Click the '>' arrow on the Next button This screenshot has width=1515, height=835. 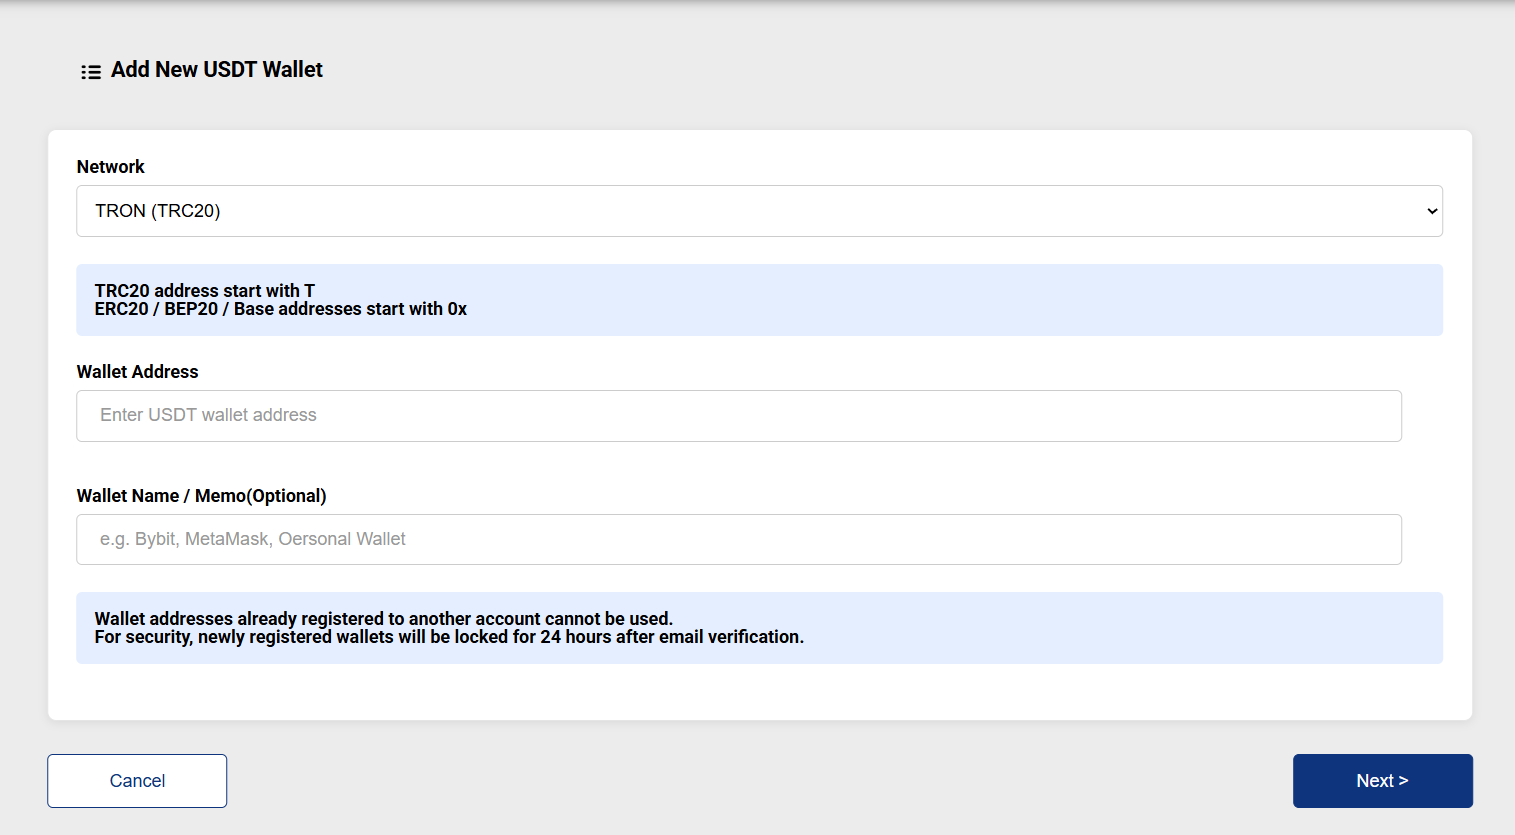tap(1403, 781)
